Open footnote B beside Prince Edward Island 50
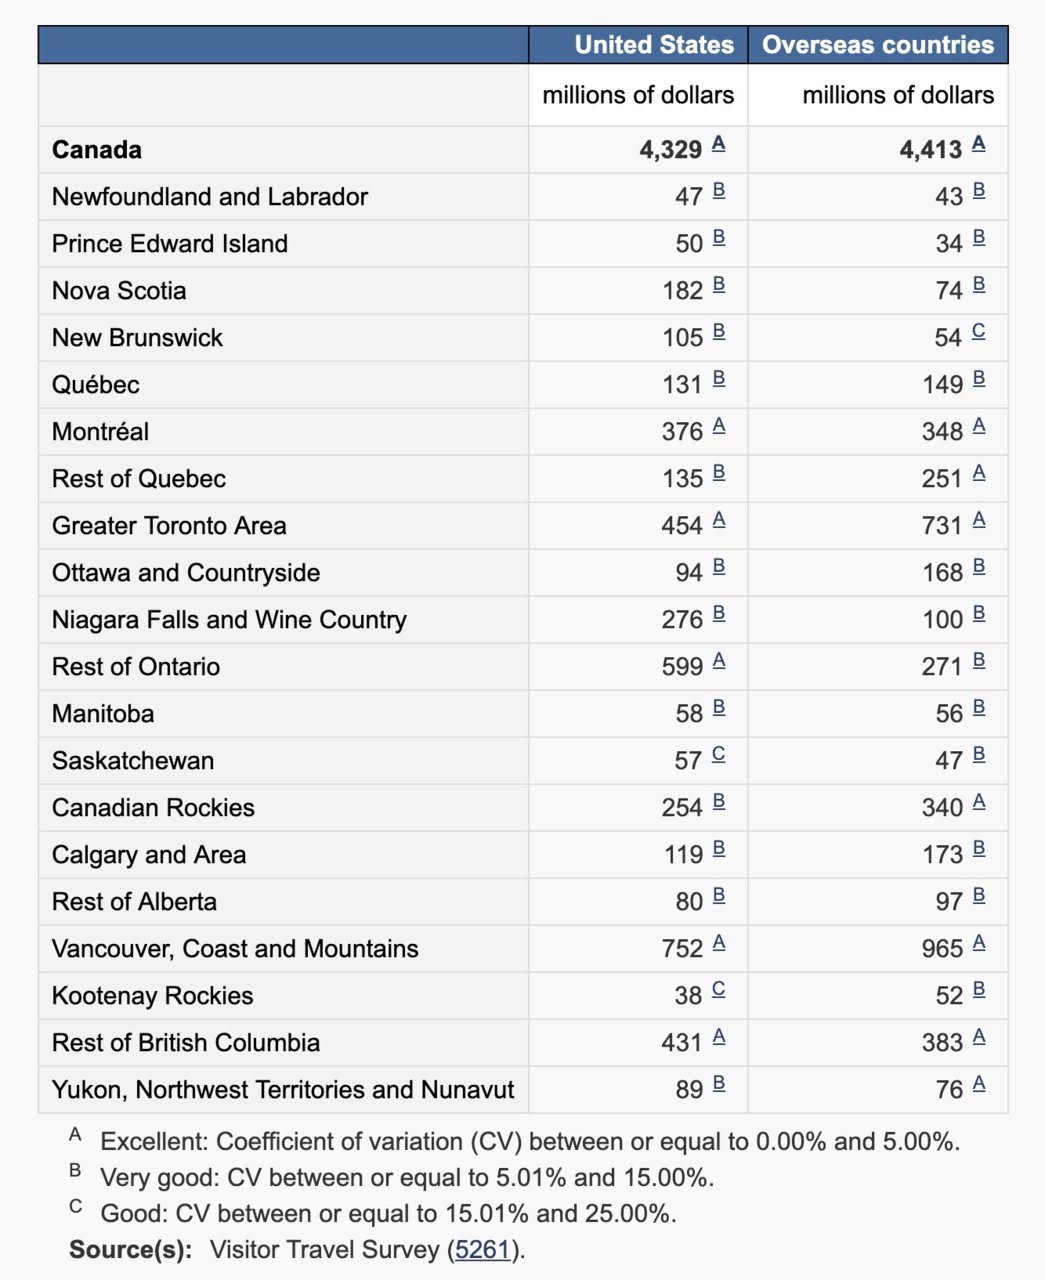Image resolution: width=1045 pixels, height=1280 pixels. click(718, 238)
